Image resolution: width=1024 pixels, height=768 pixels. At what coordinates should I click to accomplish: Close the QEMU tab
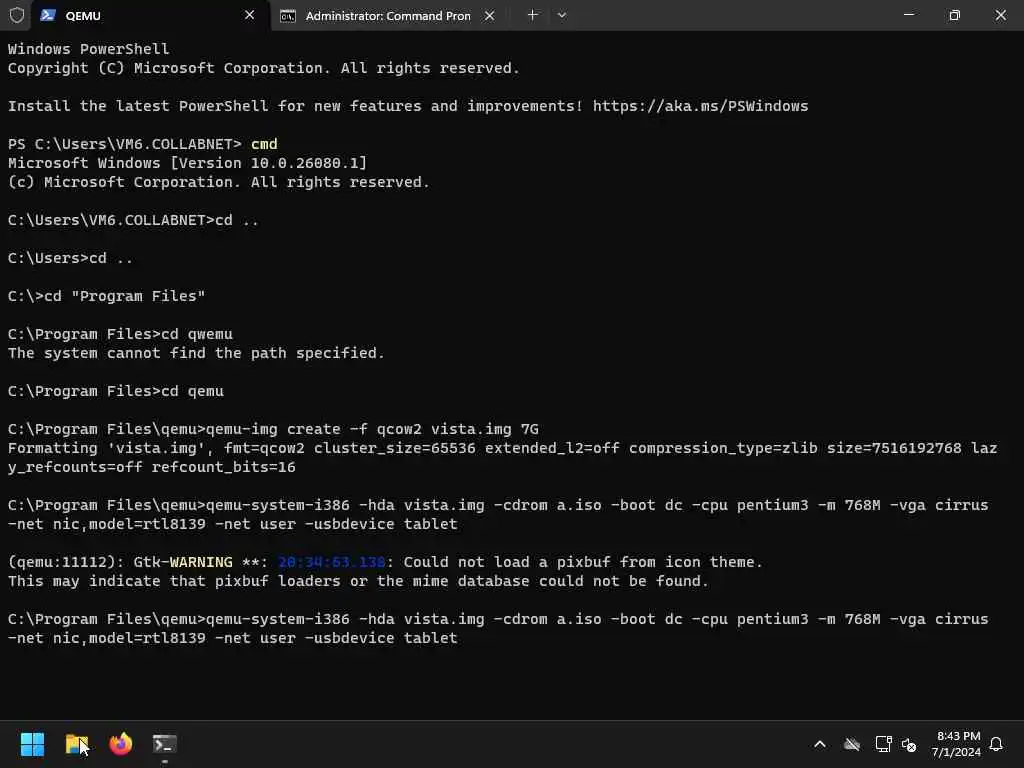coord(249,15)
